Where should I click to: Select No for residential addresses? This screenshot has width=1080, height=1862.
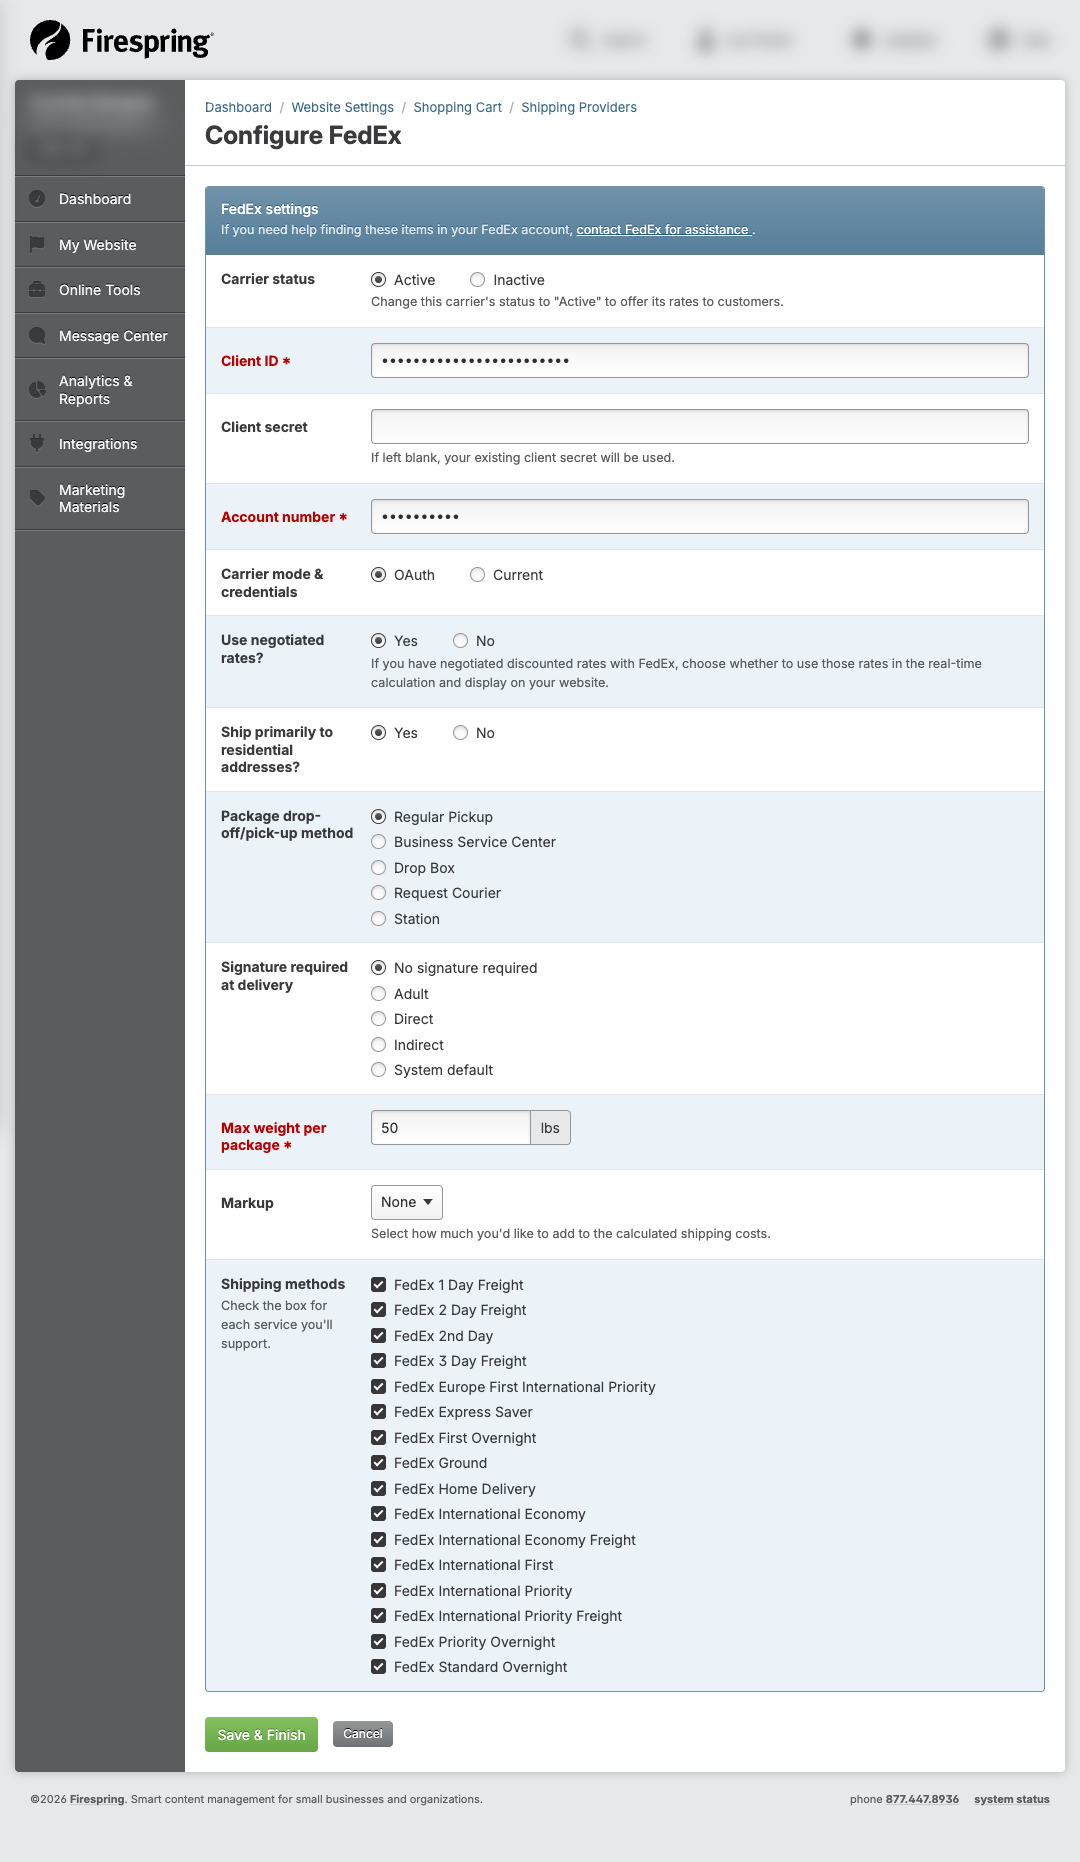[x=460, y=733]
